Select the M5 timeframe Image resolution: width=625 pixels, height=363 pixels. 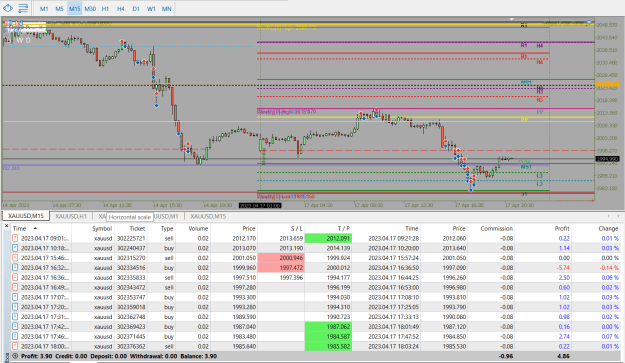click(59, 8)
